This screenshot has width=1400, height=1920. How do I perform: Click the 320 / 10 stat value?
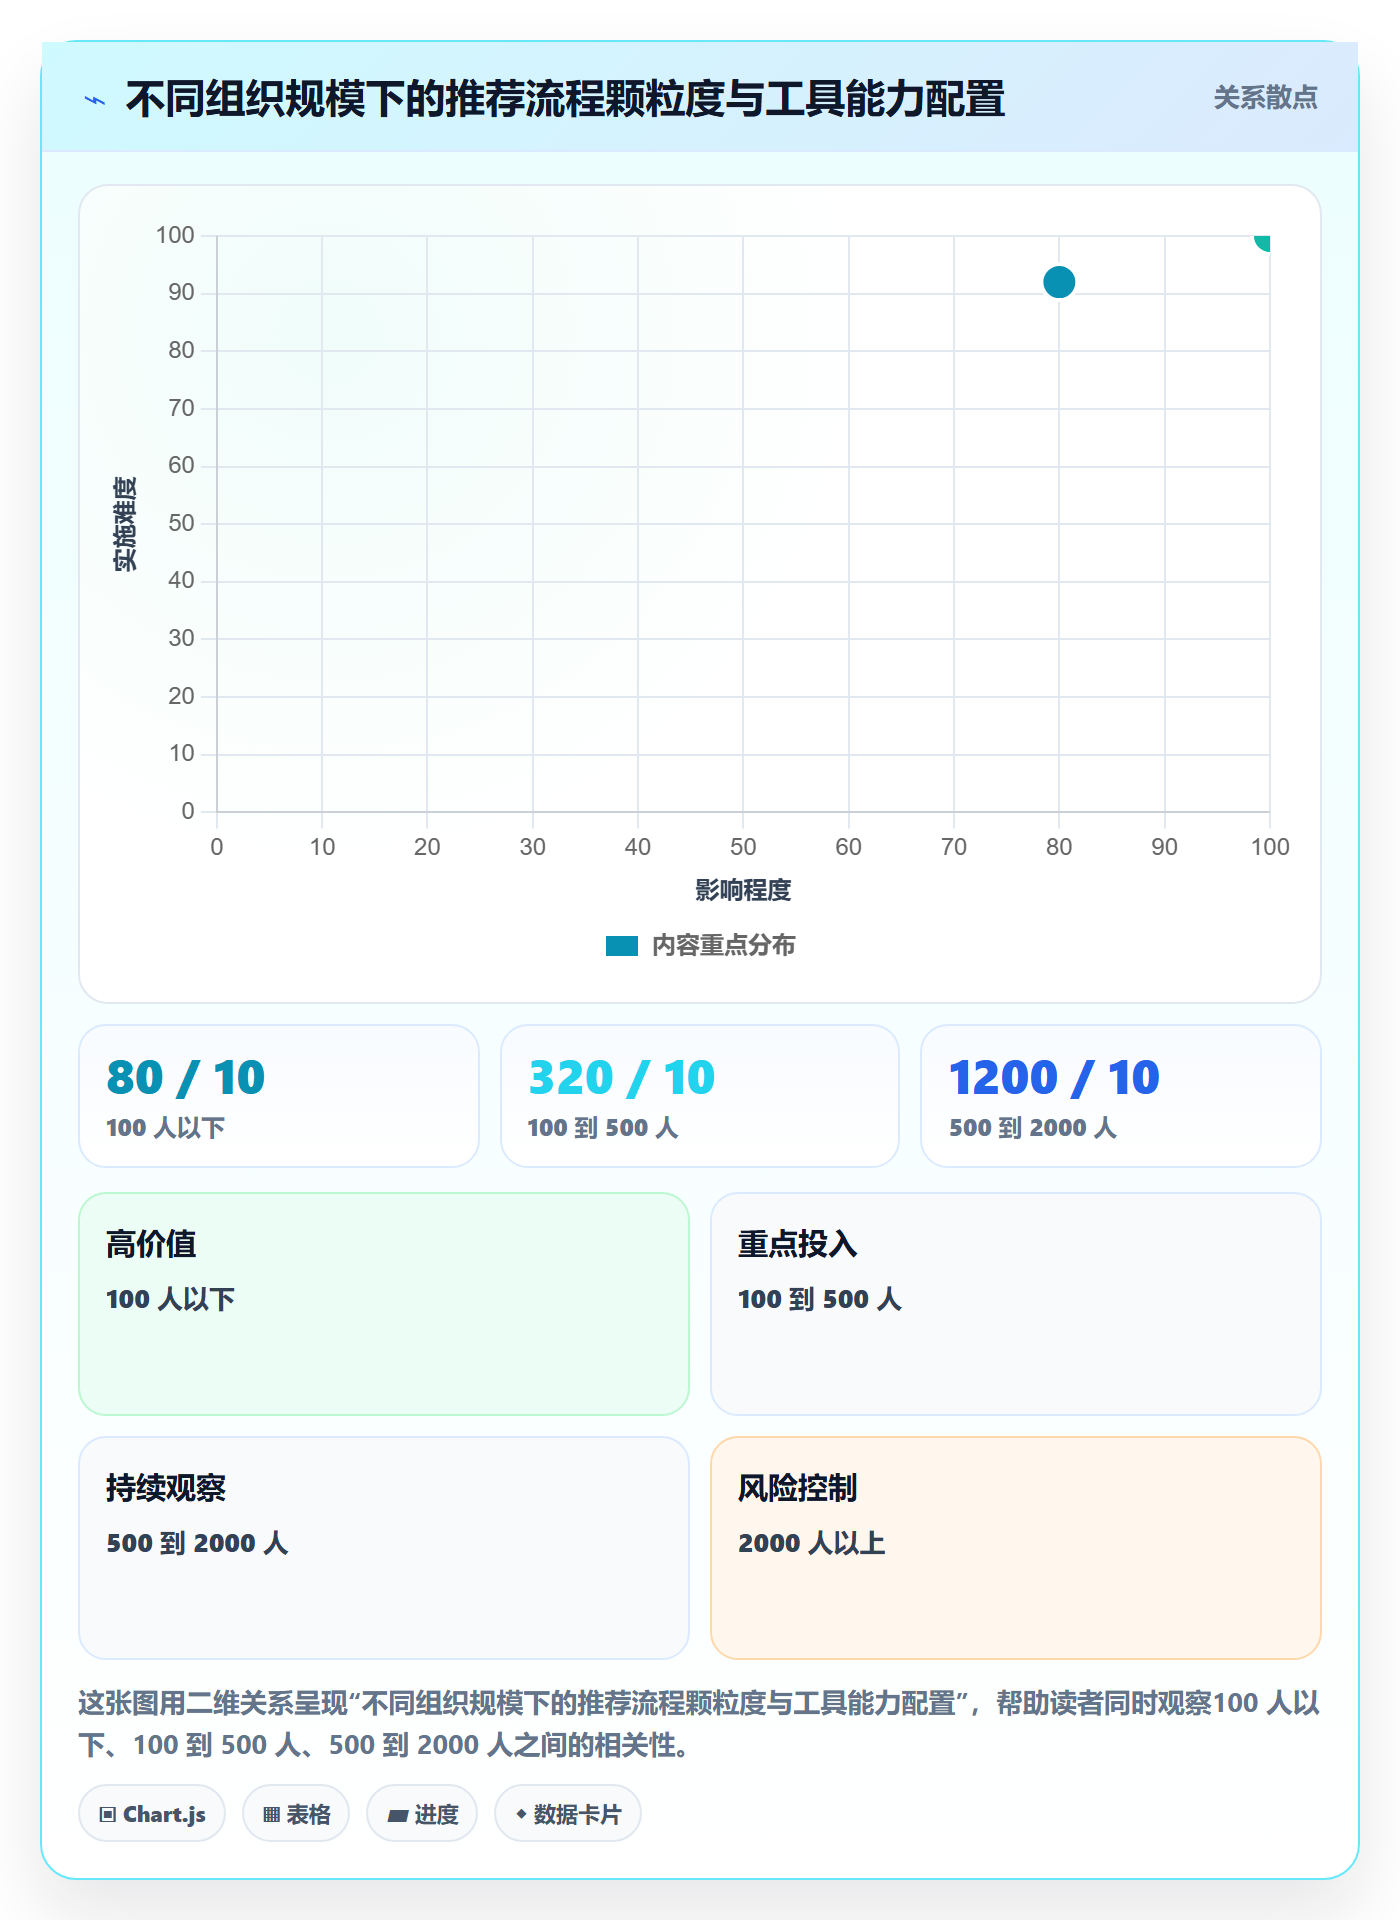[x=621, y=1077]
